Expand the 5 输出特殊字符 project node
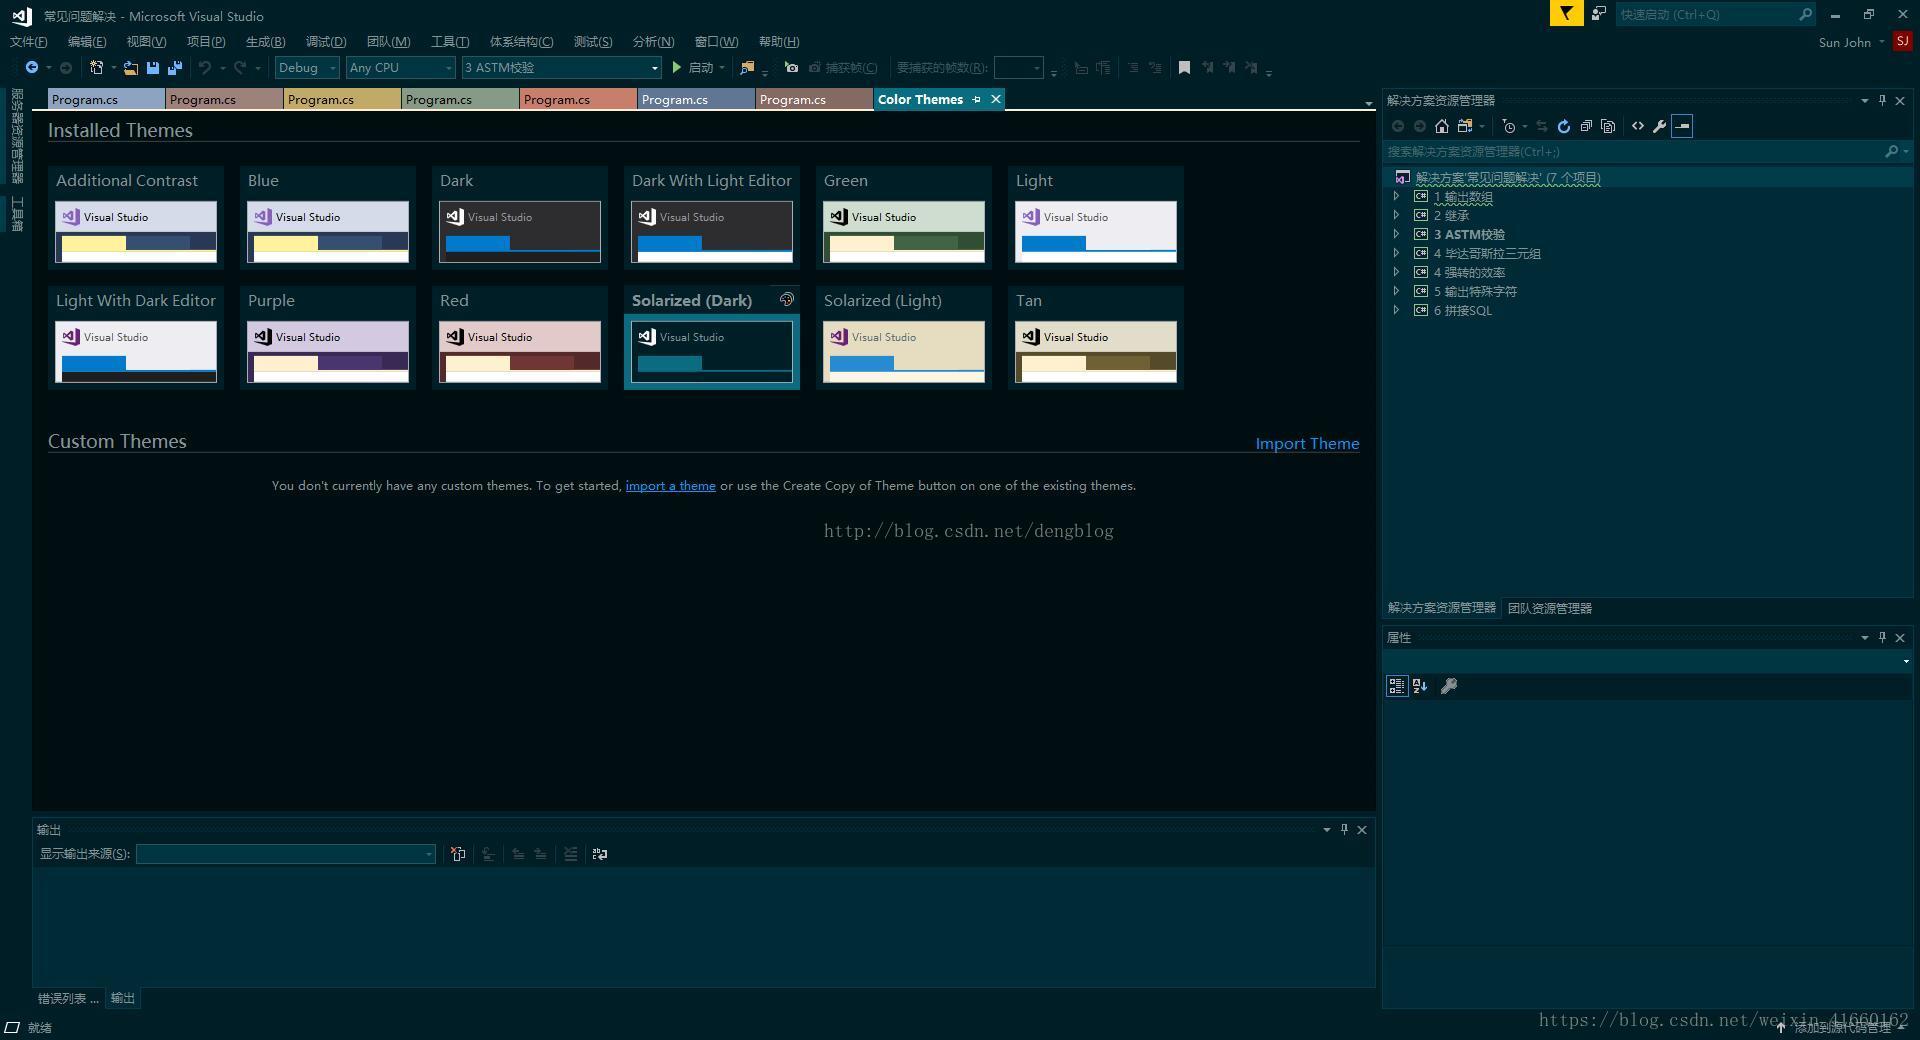Viewport: 1920px width, 1040px height. (x=1397, y=292)
